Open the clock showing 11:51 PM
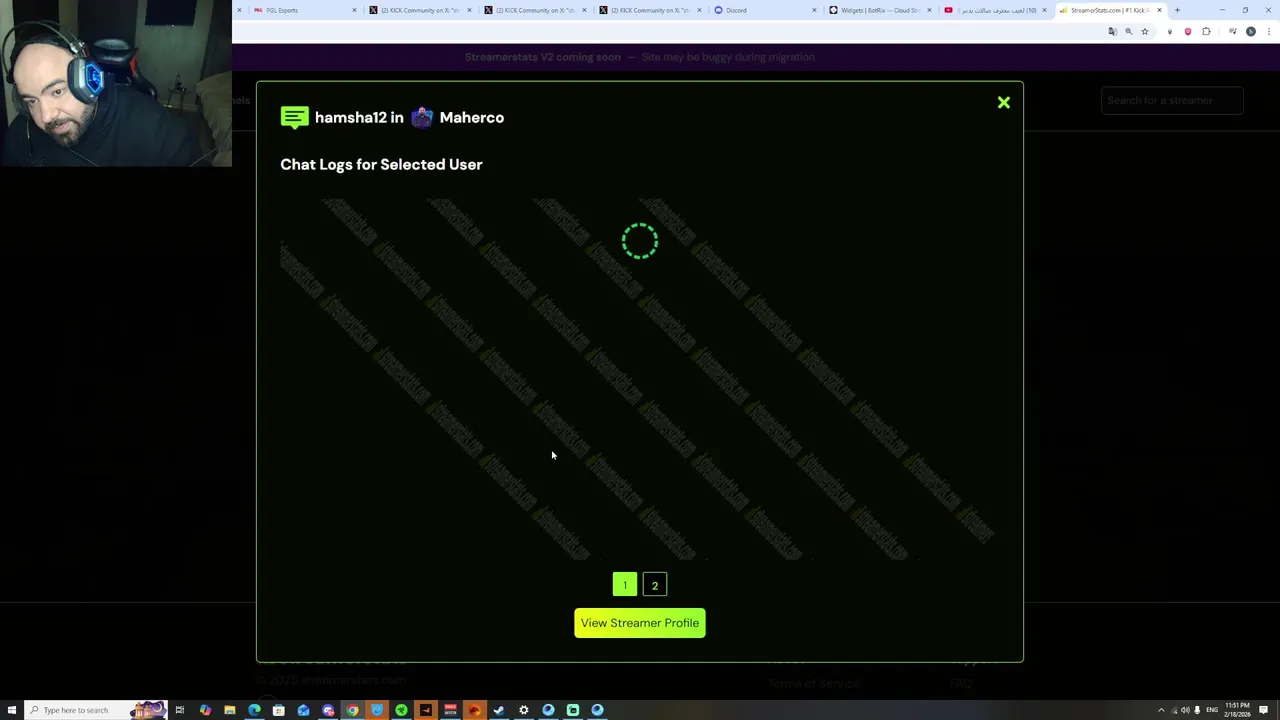 [x=1238, y=710]
